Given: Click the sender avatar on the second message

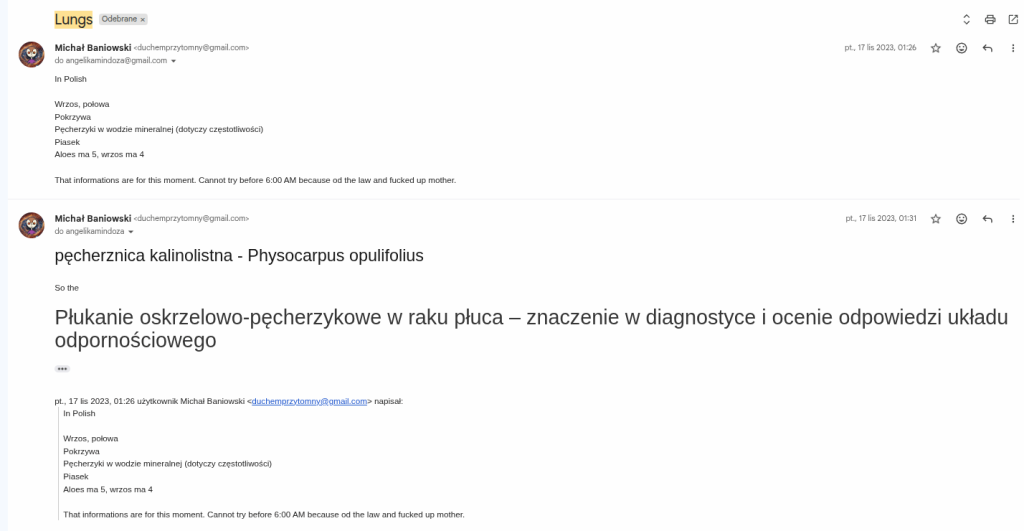Looking at the screenshot, I should click(31, 225).
